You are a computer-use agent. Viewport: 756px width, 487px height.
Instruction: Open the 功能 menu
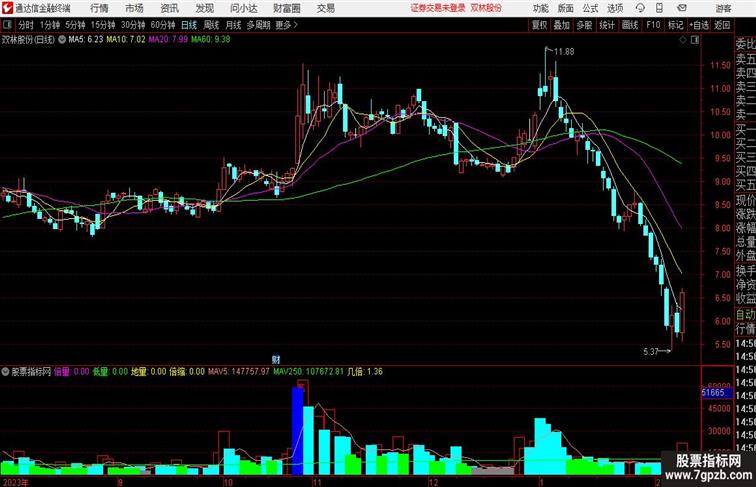pyautogui.click(x=540, y=8)
